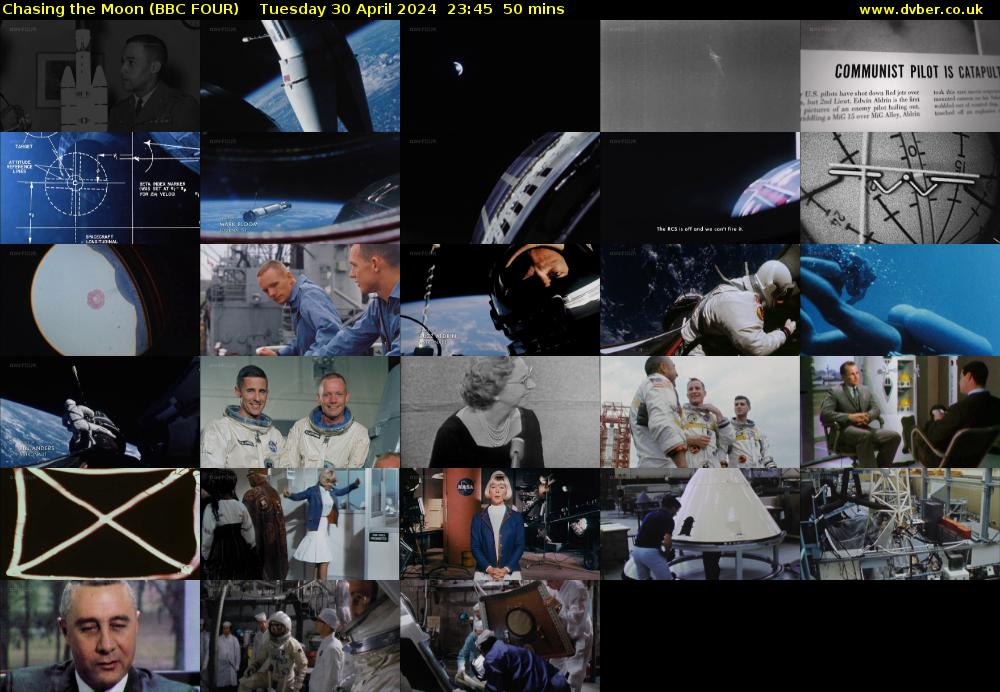Viewport: 1000px width, 692px height.
Task: Open the officer beside rocket model thumbnail
Action: (x=99, y=76)
